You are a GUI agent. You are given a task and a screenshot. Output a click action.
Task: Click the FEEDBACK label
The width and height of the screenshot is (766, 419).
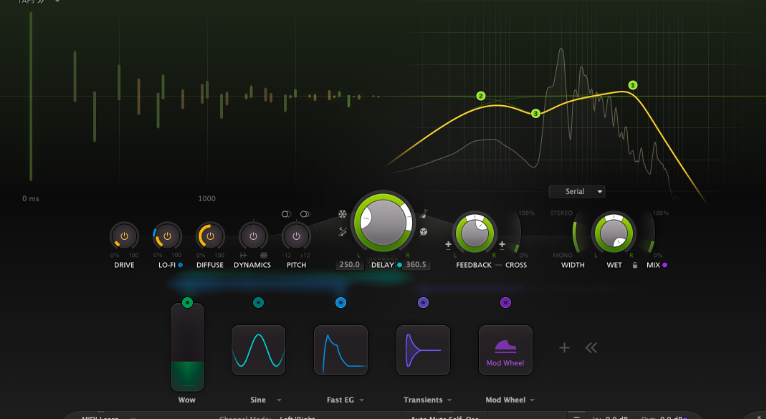coord(474,265)
